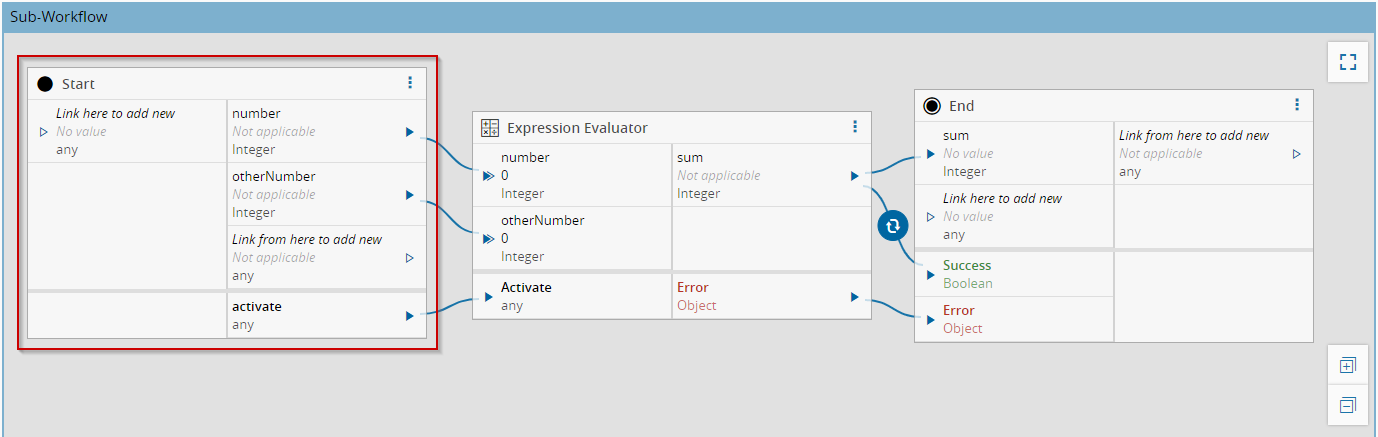Click the circular loop icon on the connection
The image size is (1378, 437).
pos(892,227)
